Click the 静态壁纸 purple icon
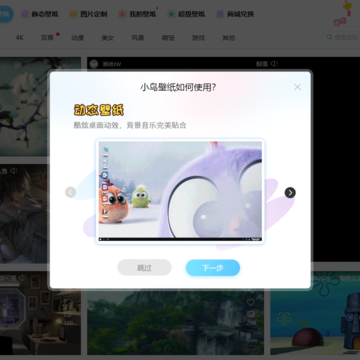This screenshot has width=360, height=360. [x=25, y=14]
